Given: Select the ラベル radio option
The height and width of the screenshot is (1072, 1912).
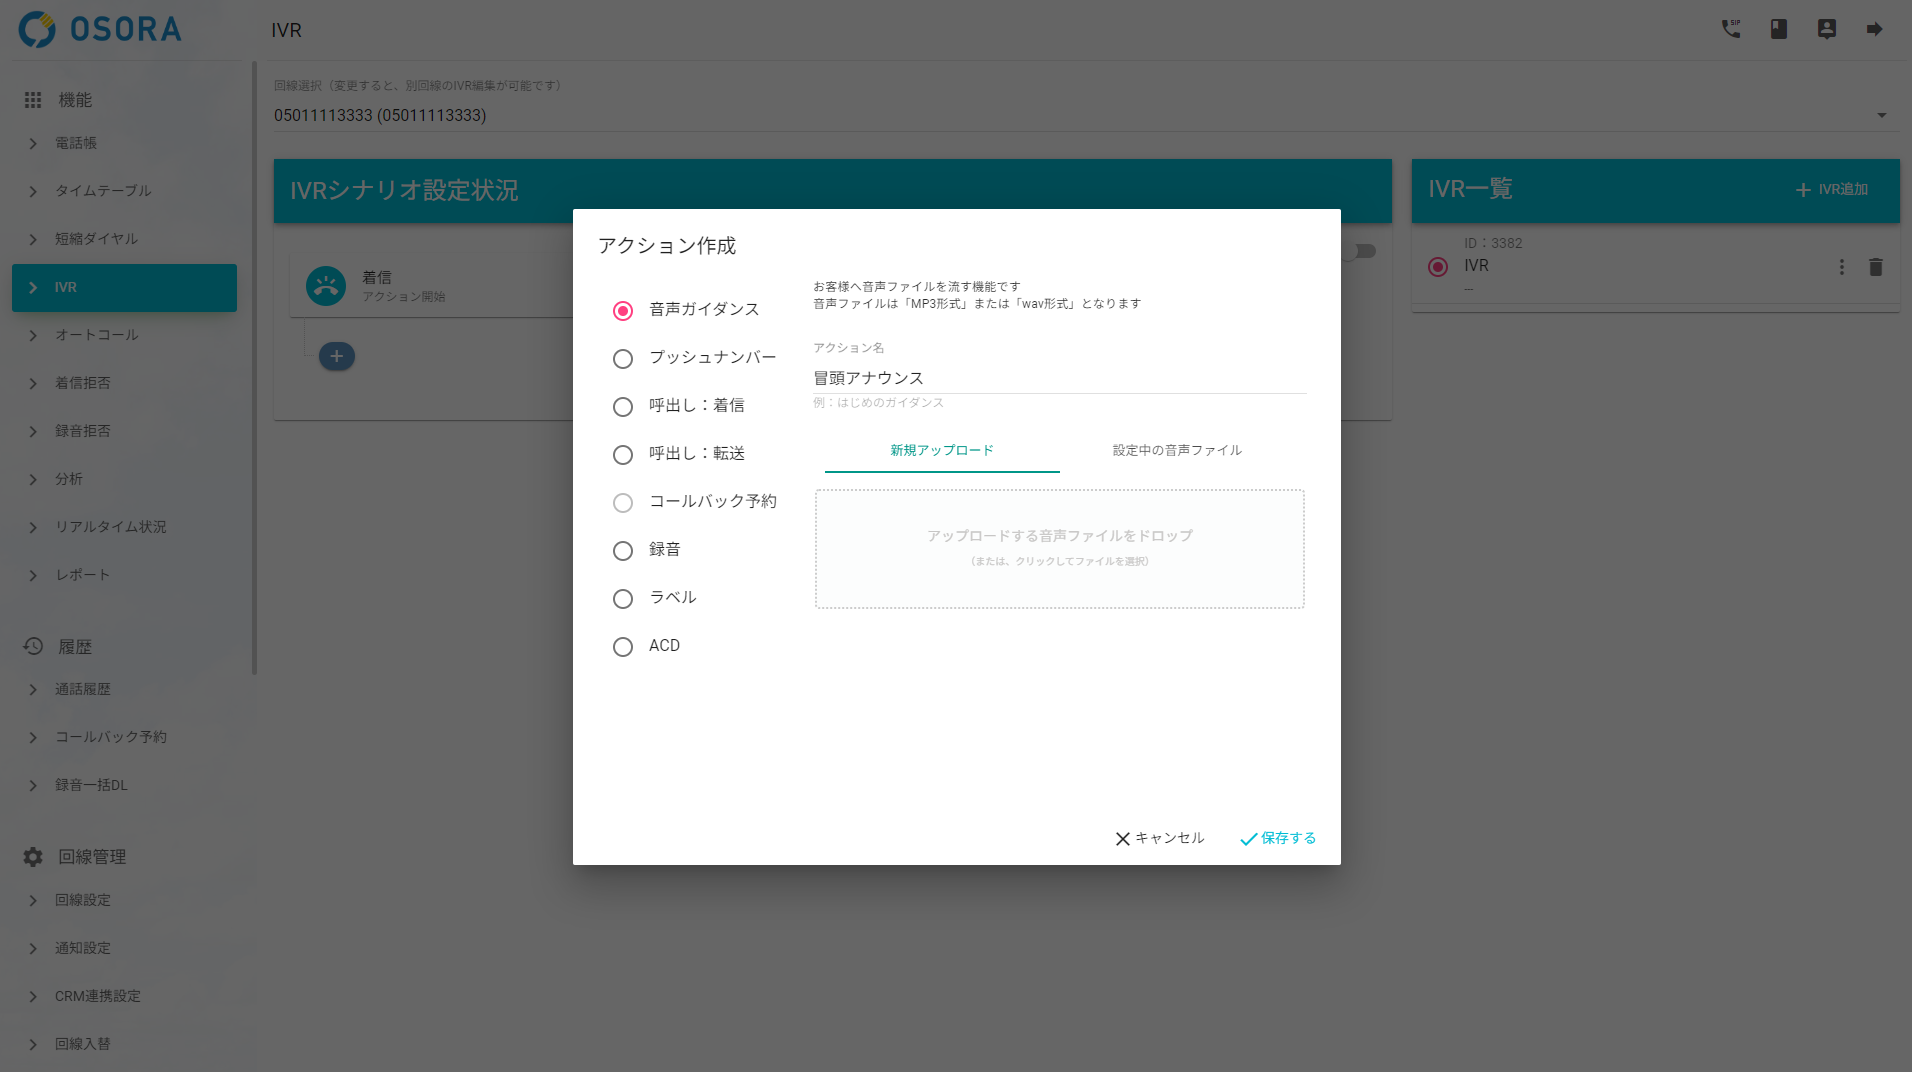Looking at the screenshot, I should coord(623,599).
